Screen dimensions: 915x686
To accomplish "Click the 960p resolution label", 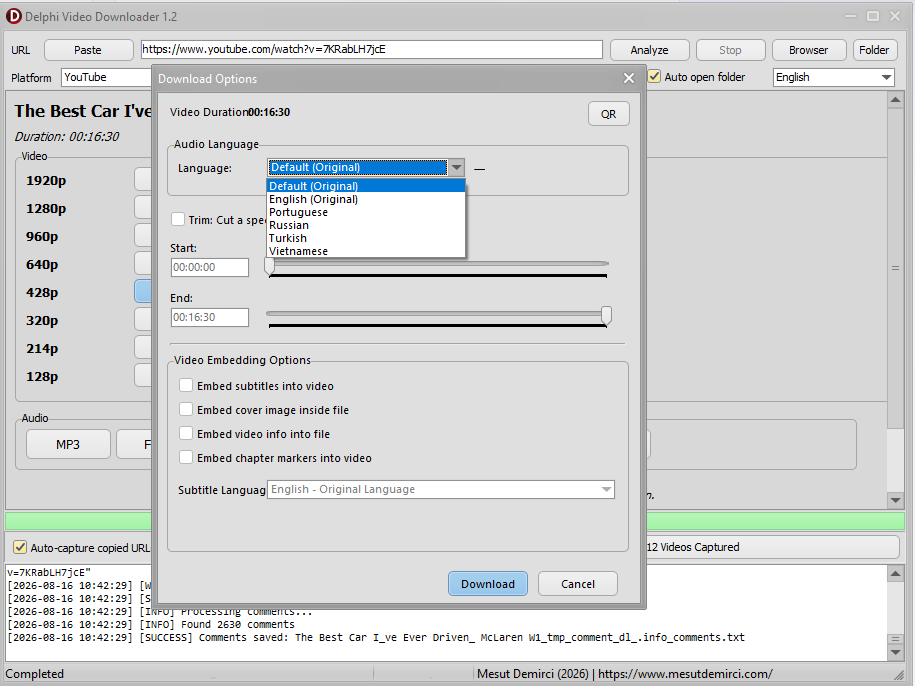I will click(42, 237).
